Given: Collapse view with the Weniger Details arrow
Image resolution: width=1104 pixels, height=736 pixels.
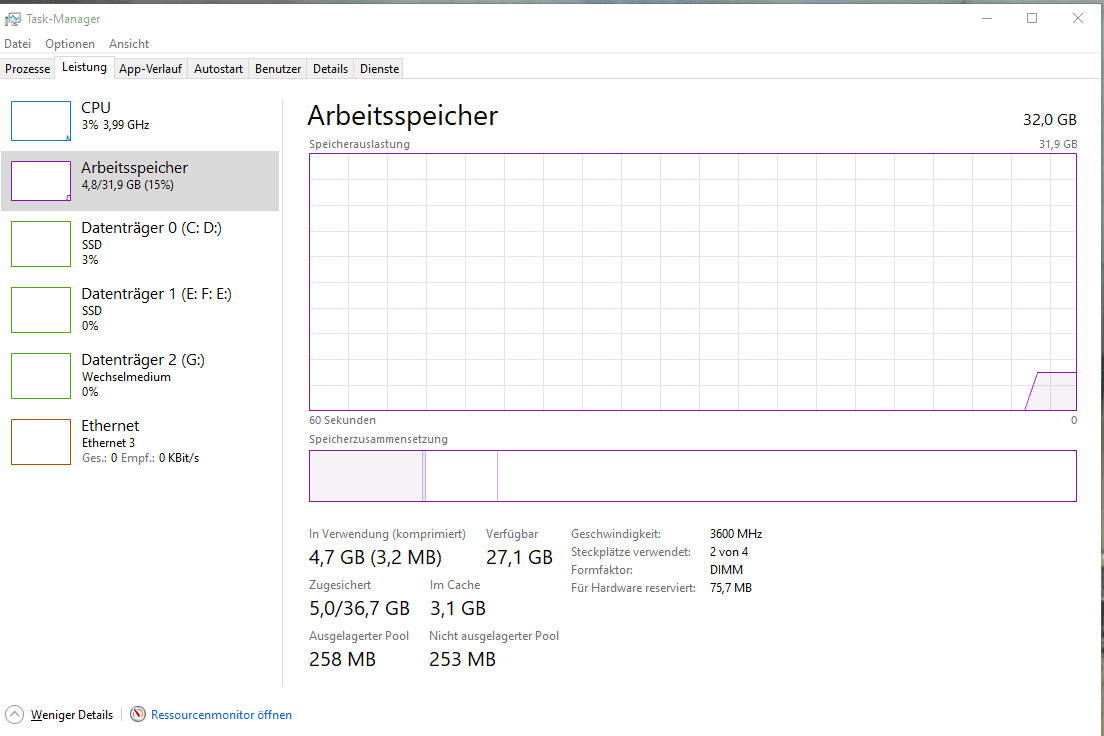Looking at the screenshot, I should point(14,715).
